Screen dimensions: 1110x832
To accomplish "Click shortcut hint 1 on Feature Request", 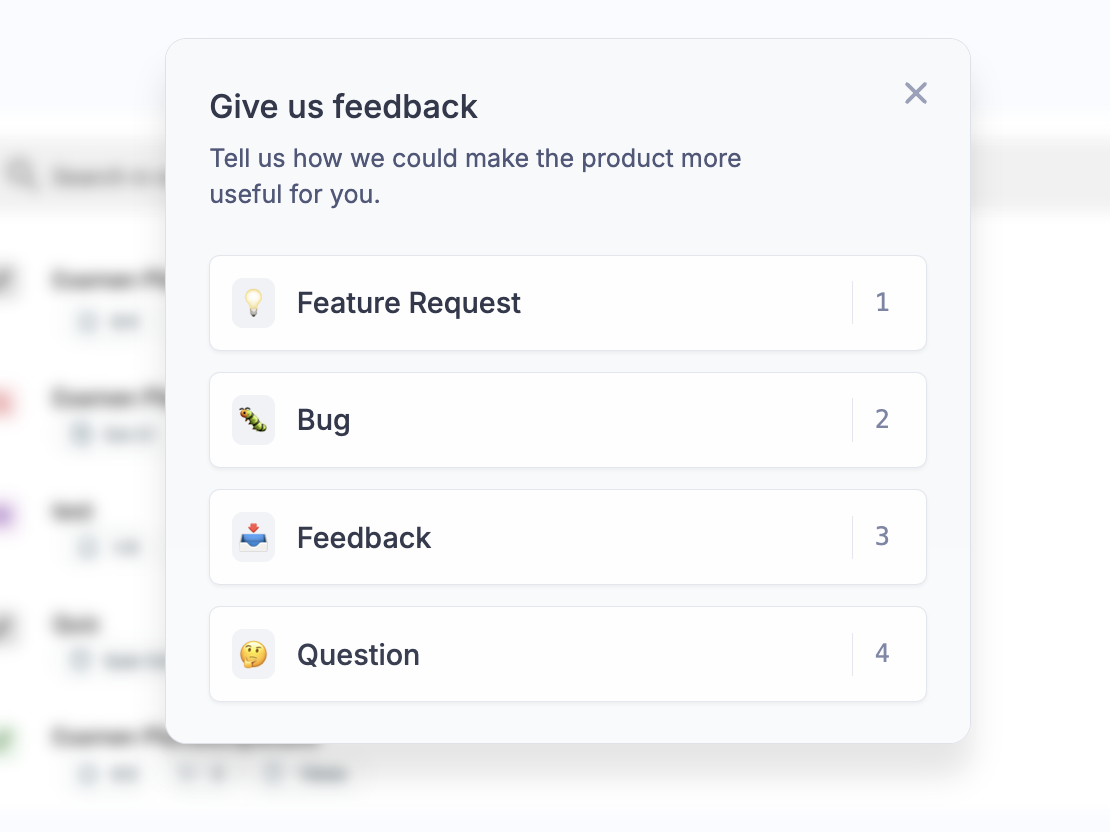I will pos(881,302).
